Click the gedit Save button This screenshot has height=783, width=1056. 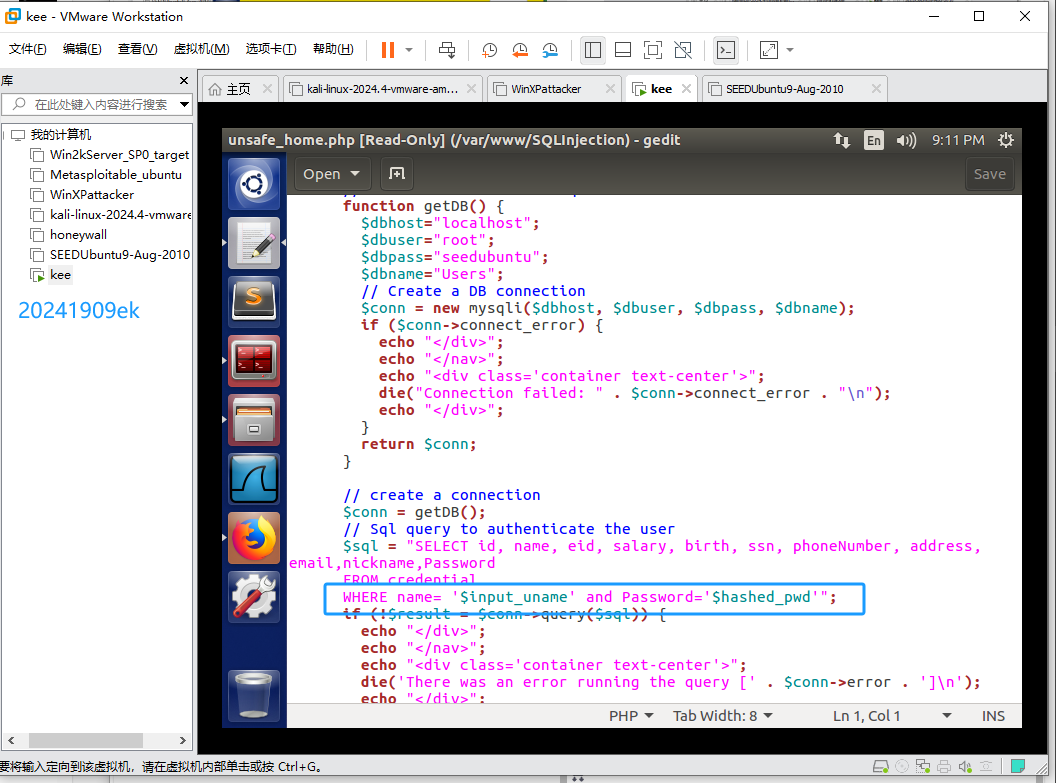pyautogui.click(x=989, y=174)
